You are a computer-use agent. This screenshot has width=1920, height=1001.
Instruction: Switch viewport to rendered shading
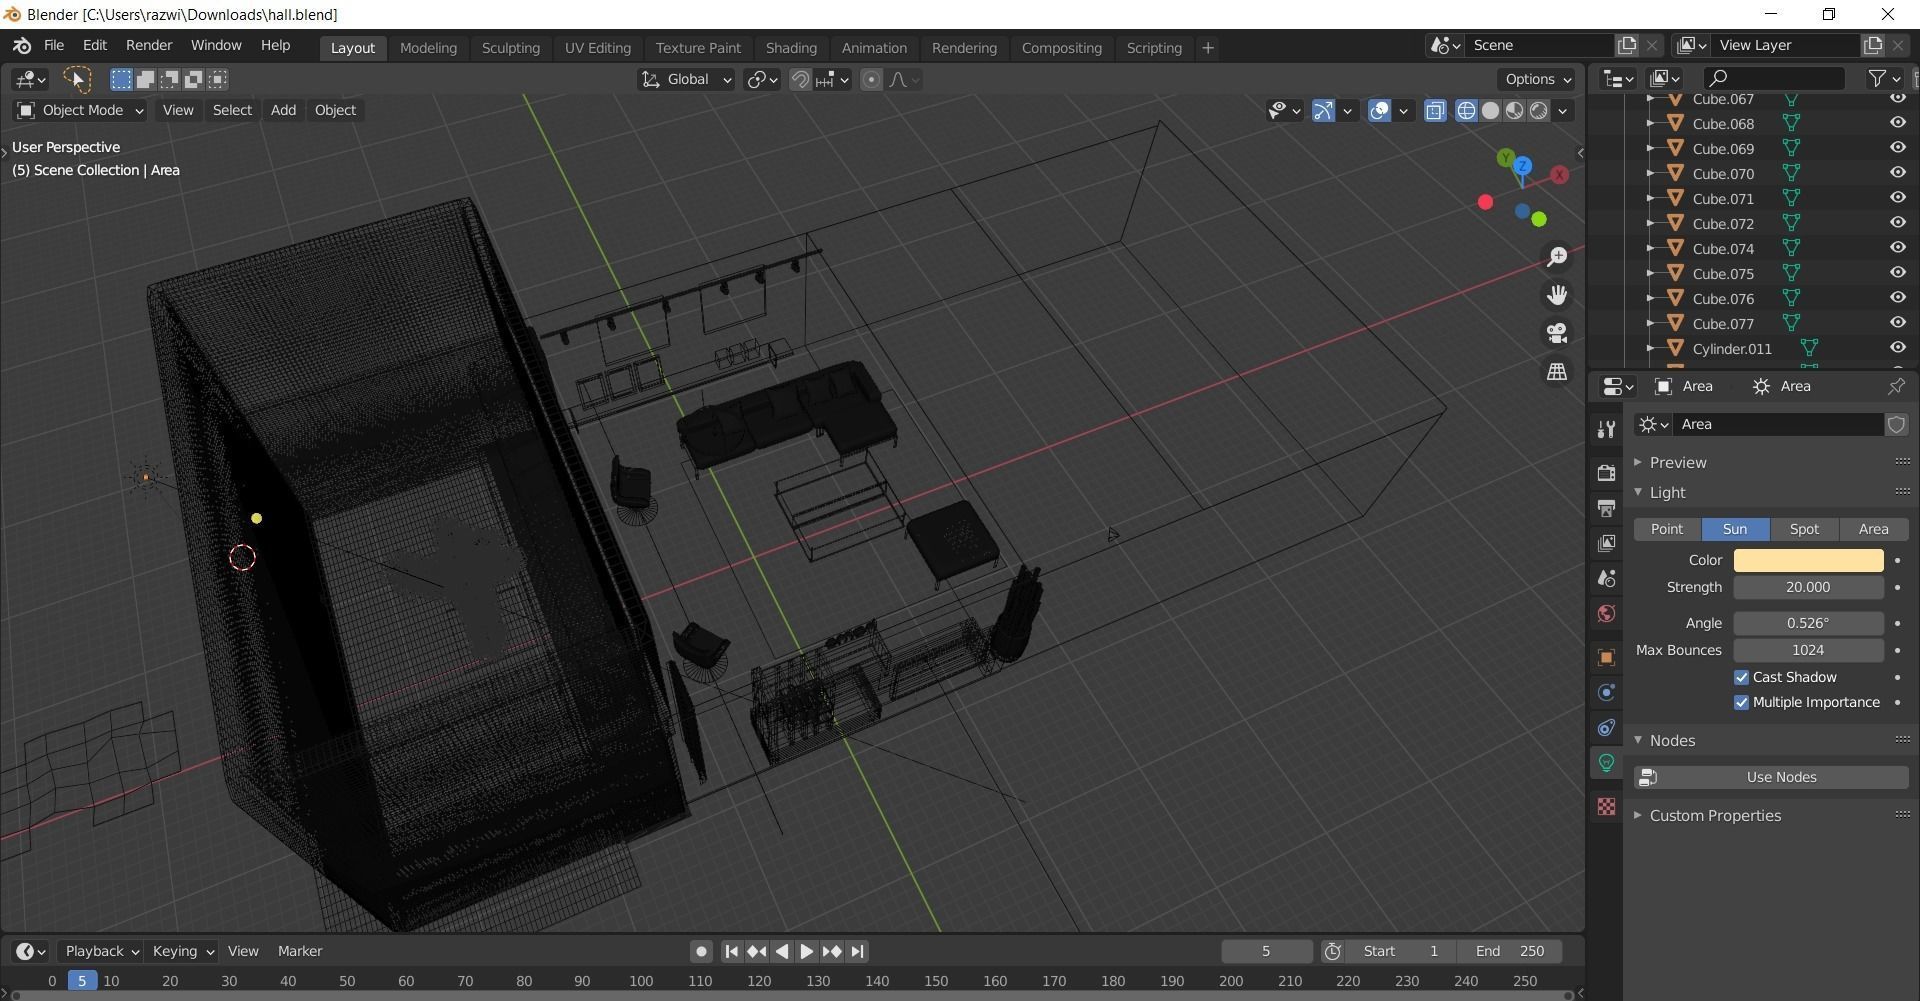[1539, 111]
